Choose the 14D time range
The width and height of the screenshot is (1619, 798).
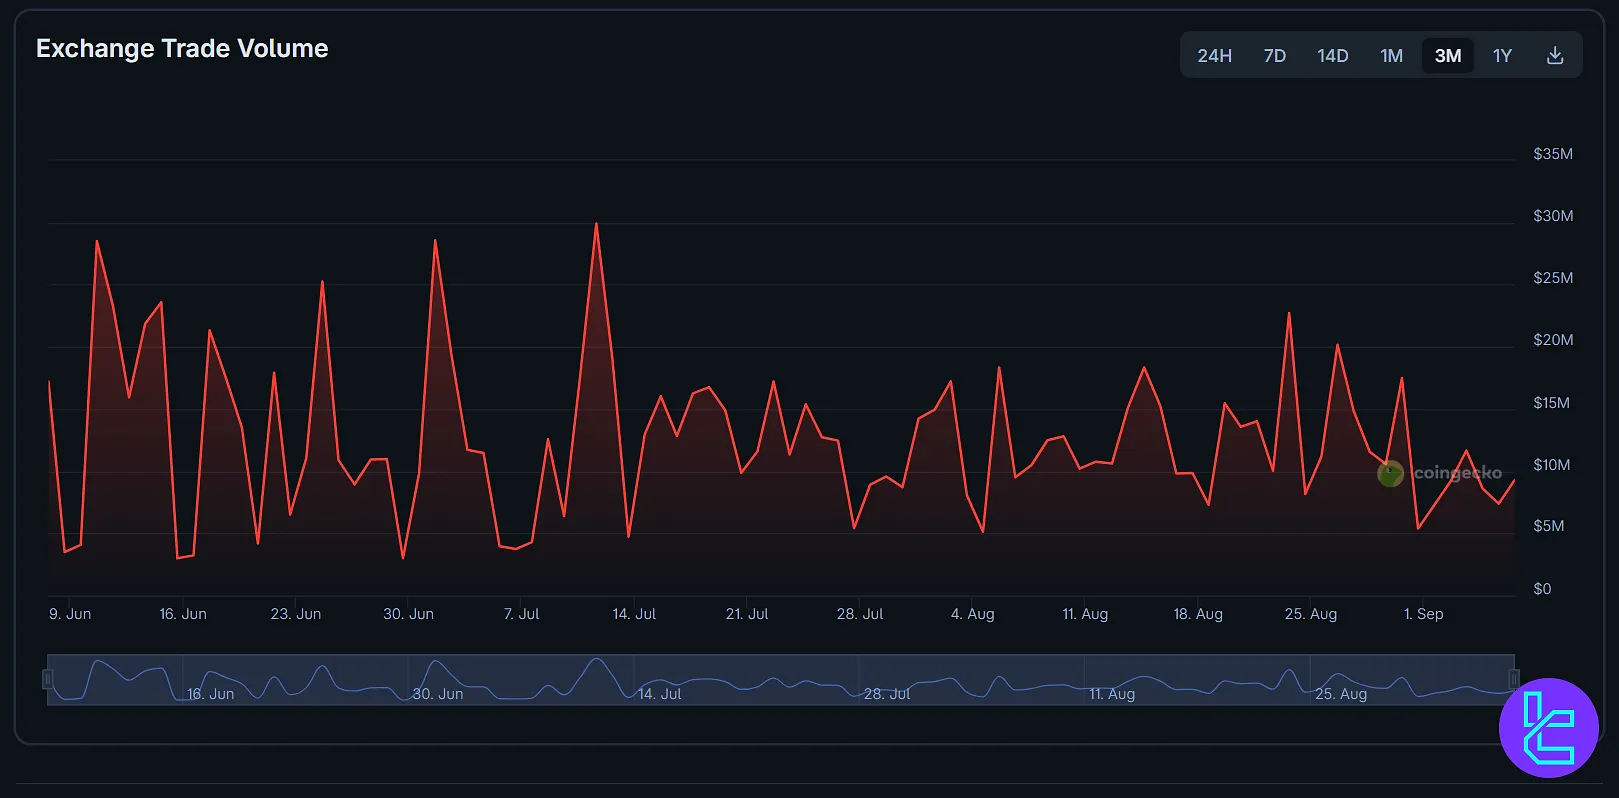click(x=1332, y=56)
